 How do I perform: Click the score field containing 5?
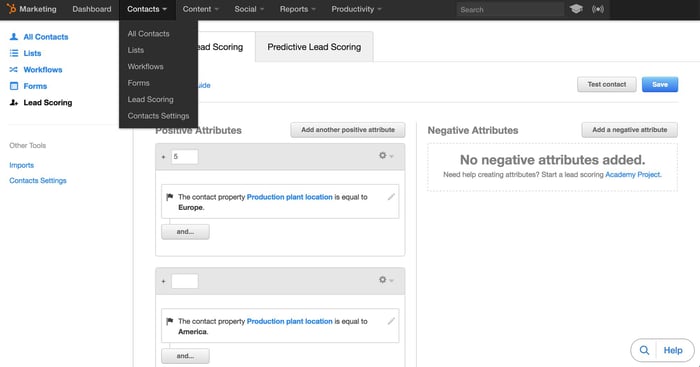[184, 157]
